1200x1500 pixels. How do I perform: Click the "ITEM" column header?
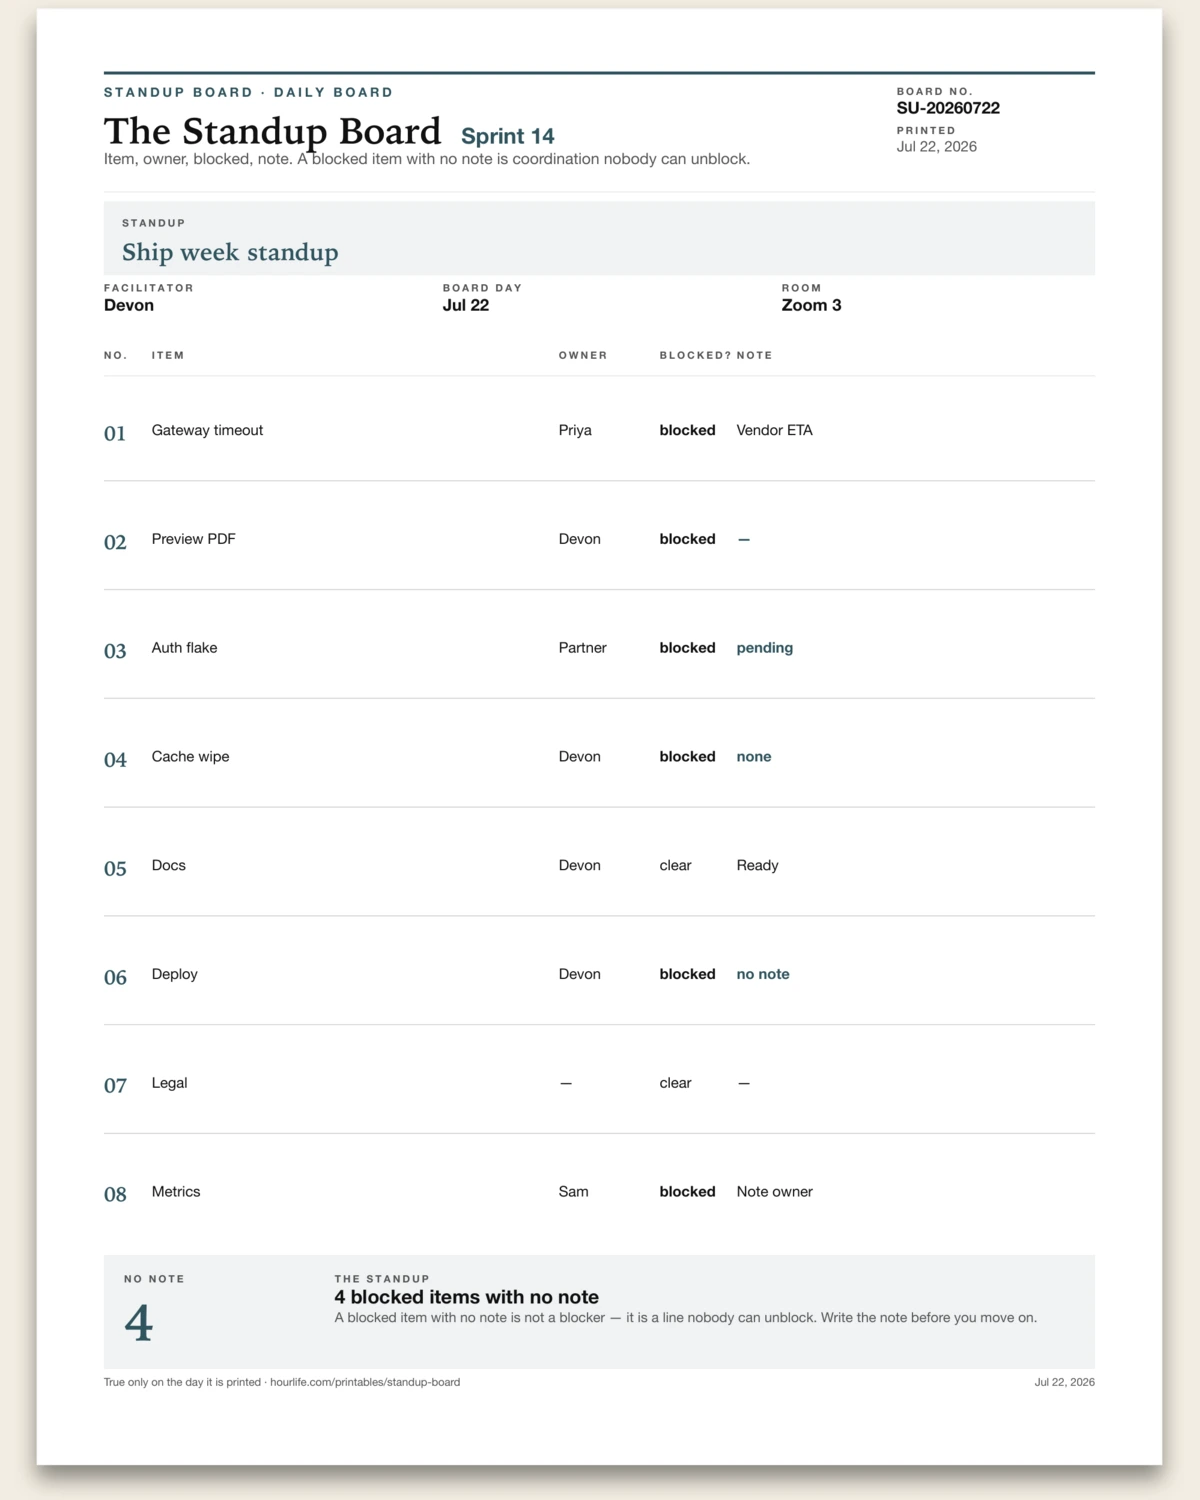(168, 355)
